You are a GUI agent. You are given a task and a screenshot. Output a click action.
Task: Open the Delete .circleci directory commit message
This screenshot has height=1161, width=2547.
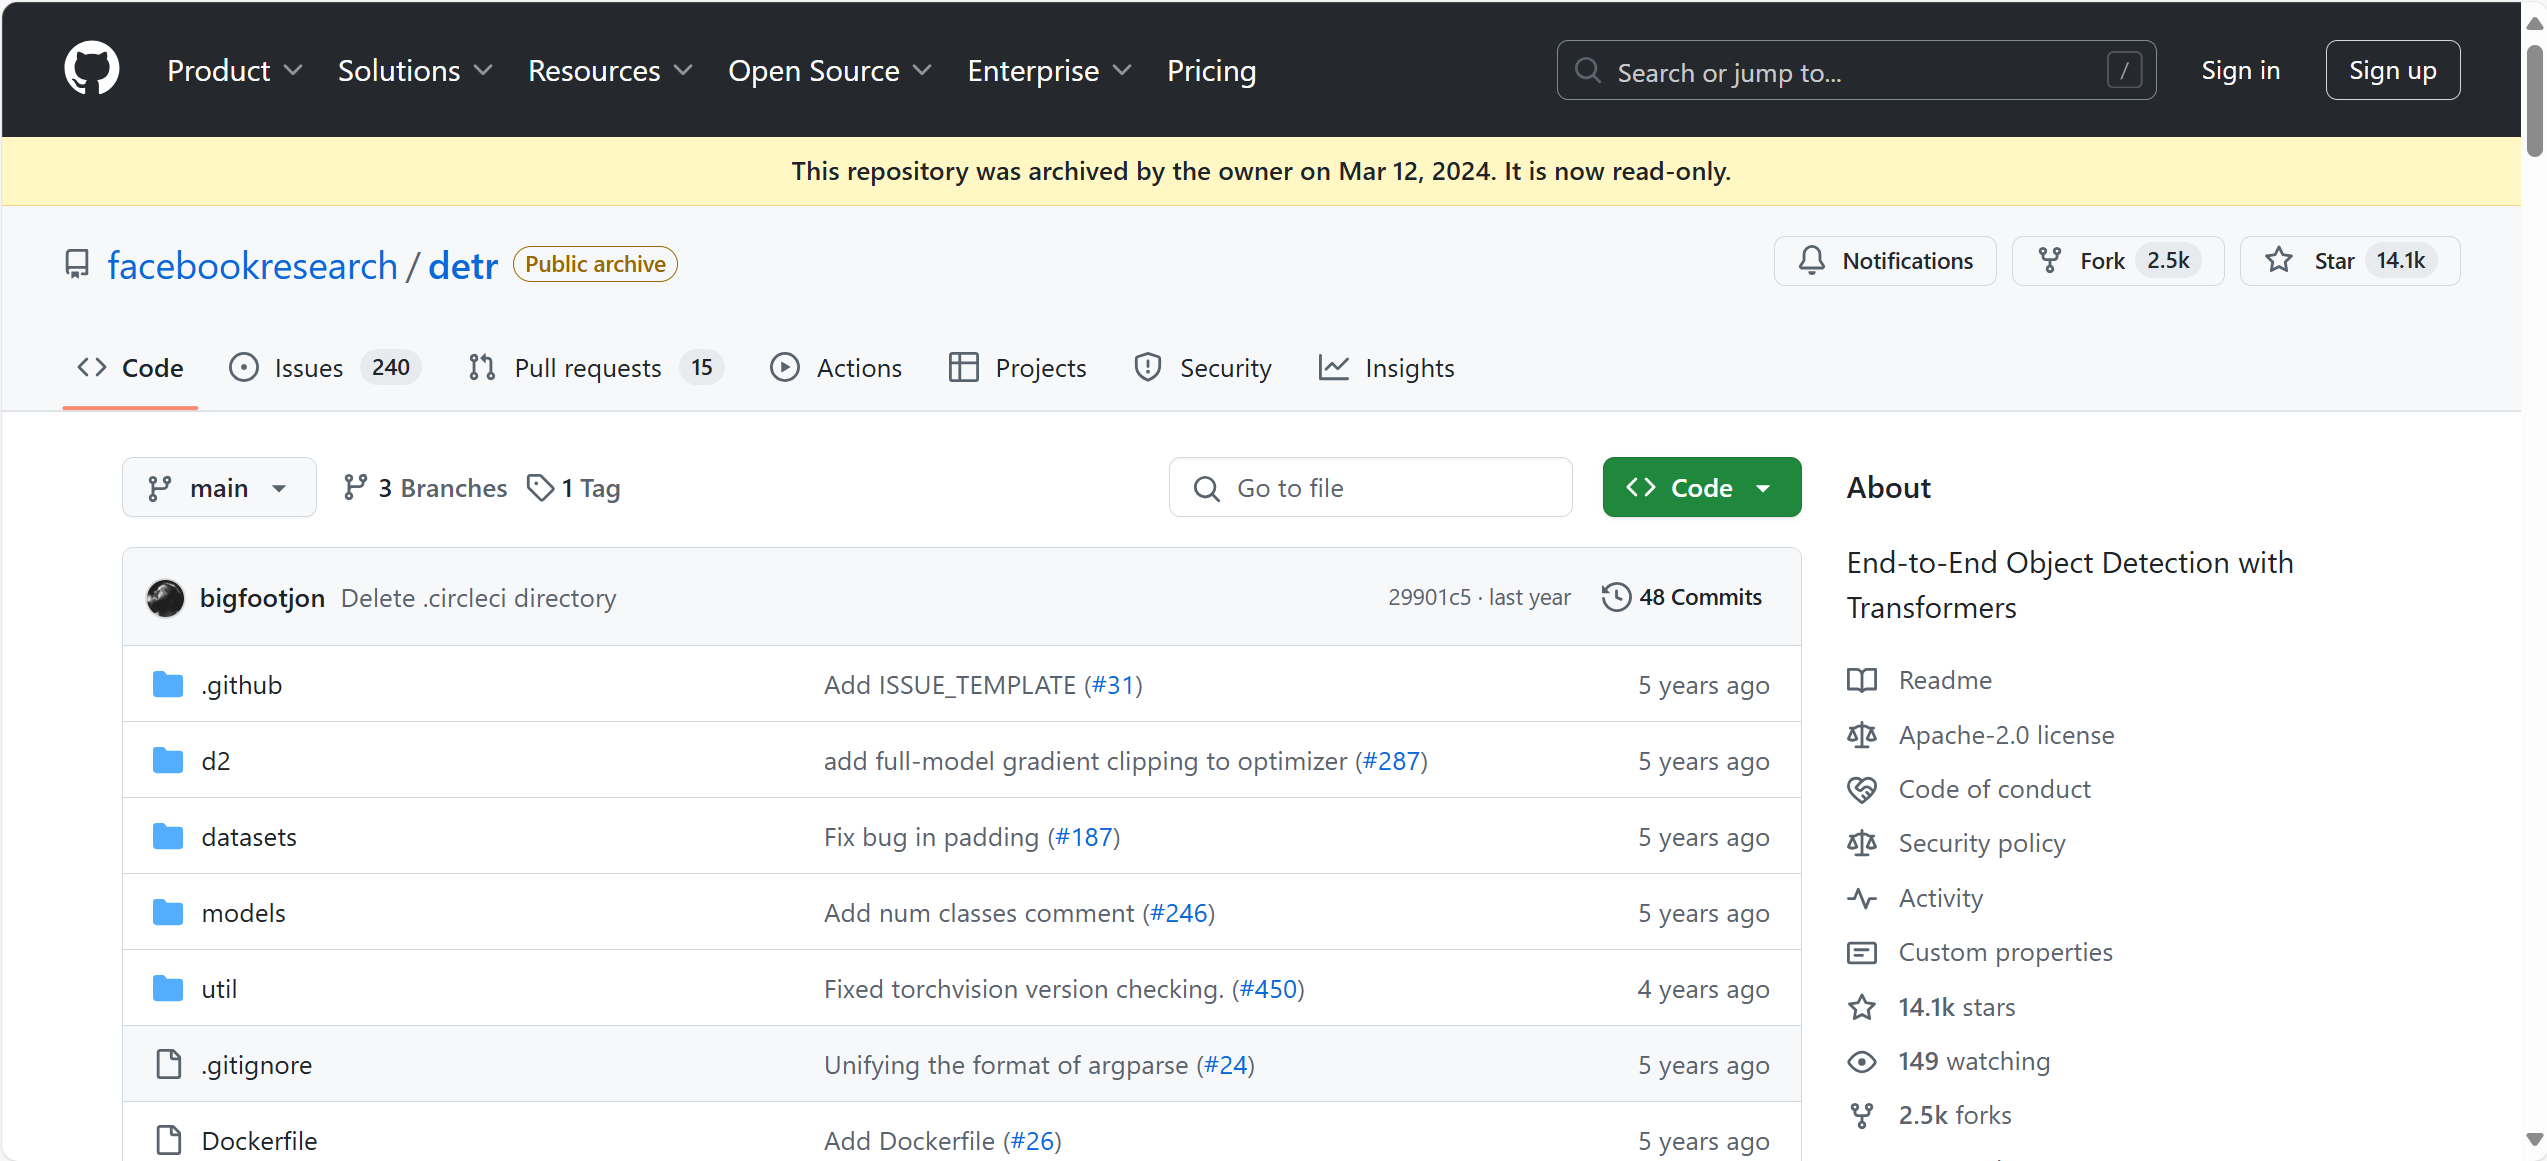click(x=478, y=598)
